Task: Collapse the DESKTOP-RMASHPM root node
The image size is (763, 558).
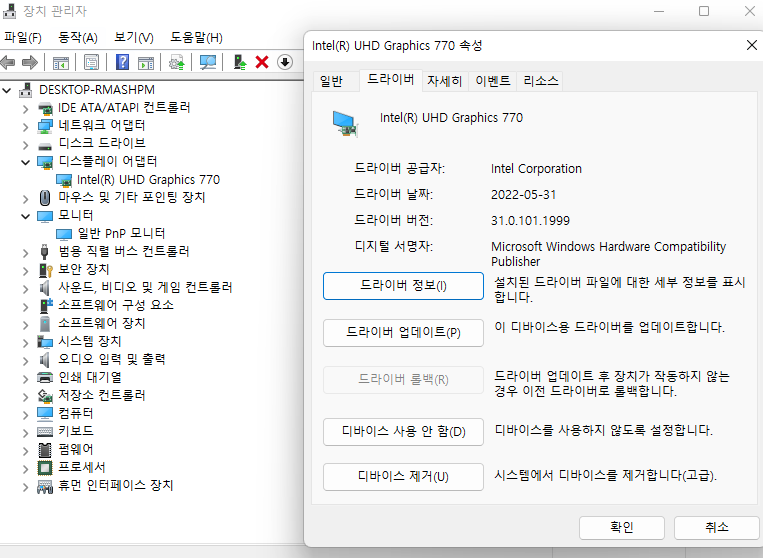Action: [7, 90]
